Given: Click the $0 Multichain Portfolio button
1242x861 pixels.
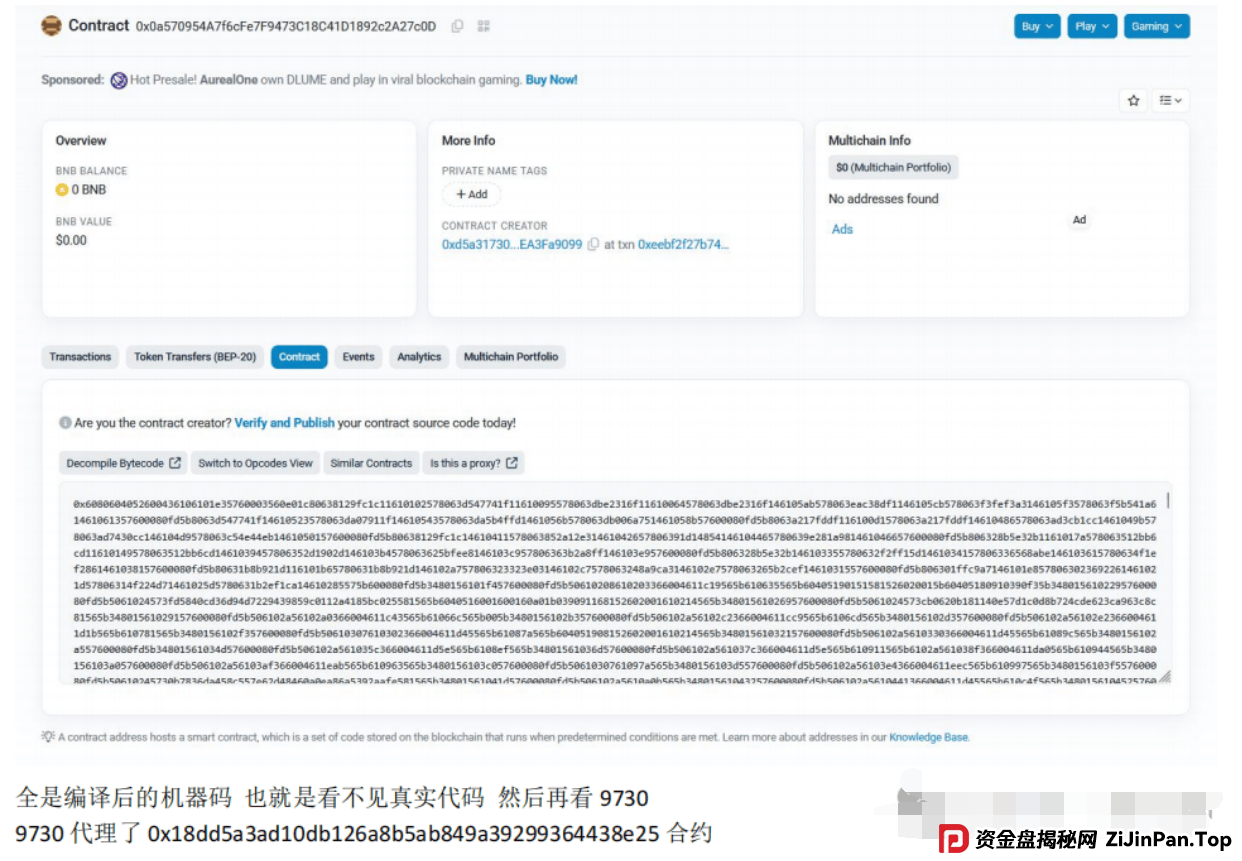Looking at the screenshot, I should point(892,167).
